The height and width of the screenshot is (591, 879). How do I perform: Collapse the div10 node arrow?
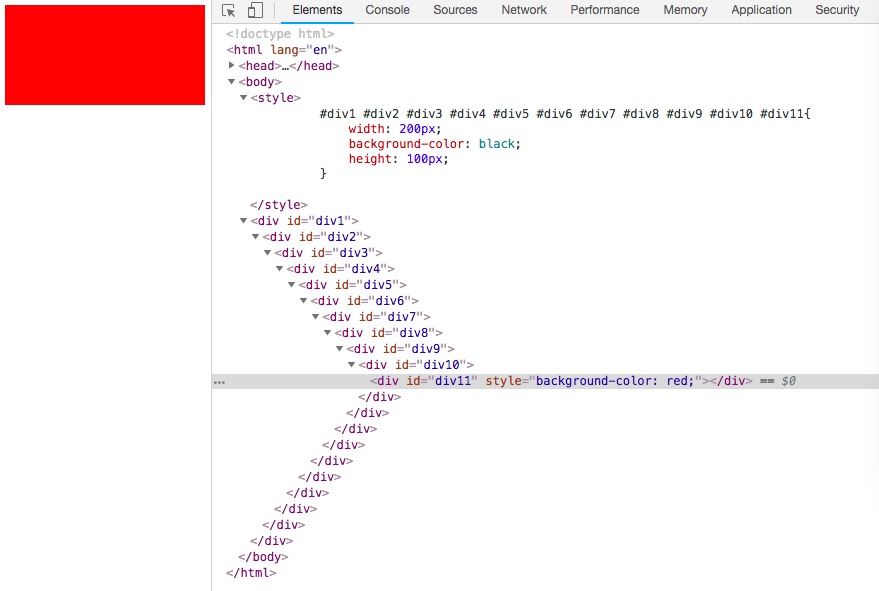(351, 364)
